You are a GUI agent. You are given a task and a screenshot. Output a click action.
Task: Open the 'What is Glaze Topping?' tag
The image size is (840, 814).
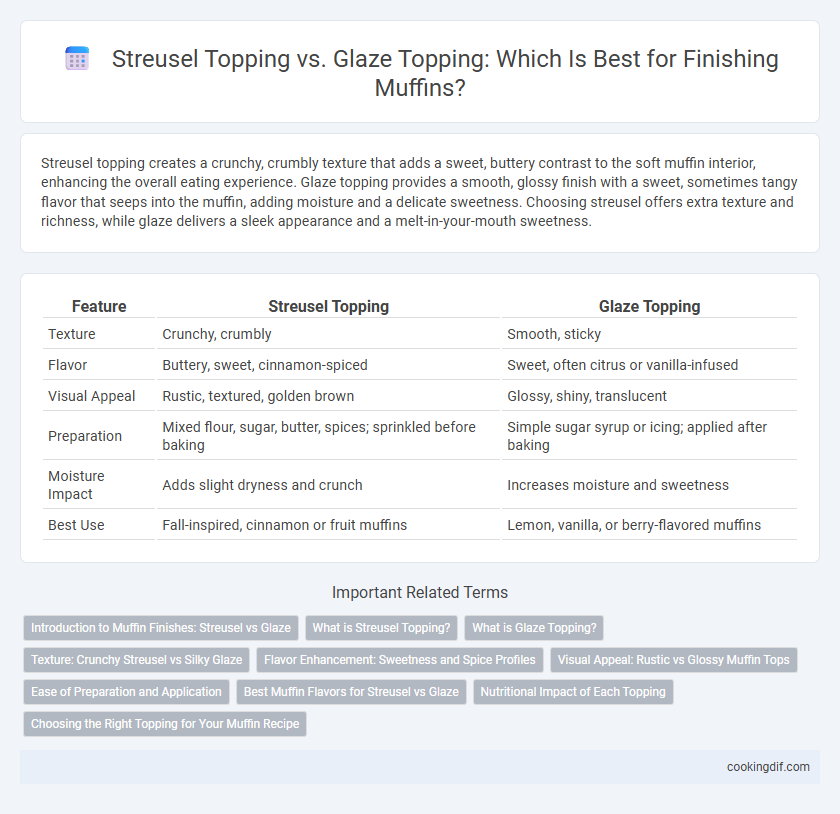(x=534, y=628)
